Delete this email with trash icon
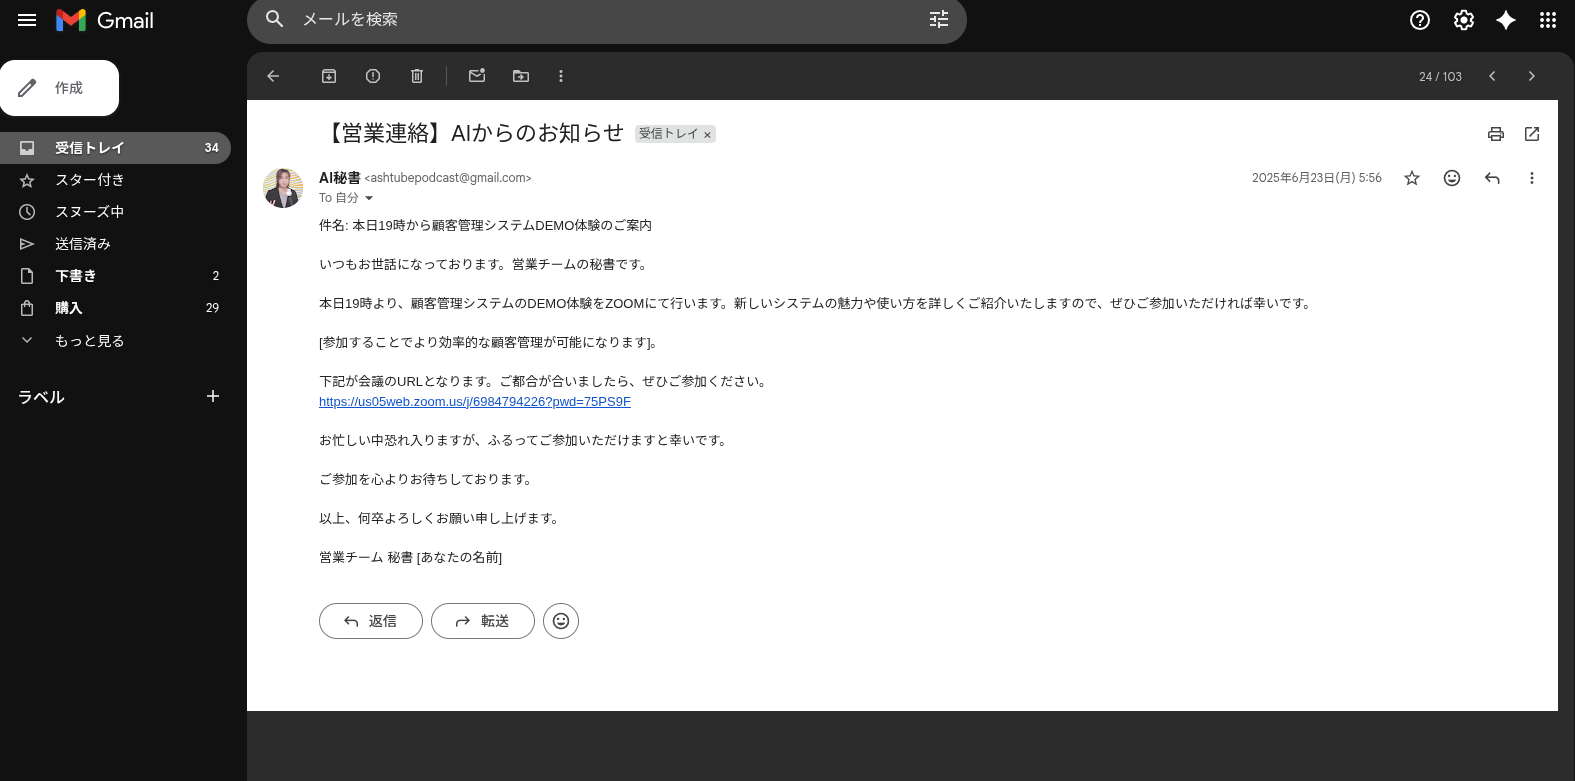The image size is (1575, 781). (417, 76)
